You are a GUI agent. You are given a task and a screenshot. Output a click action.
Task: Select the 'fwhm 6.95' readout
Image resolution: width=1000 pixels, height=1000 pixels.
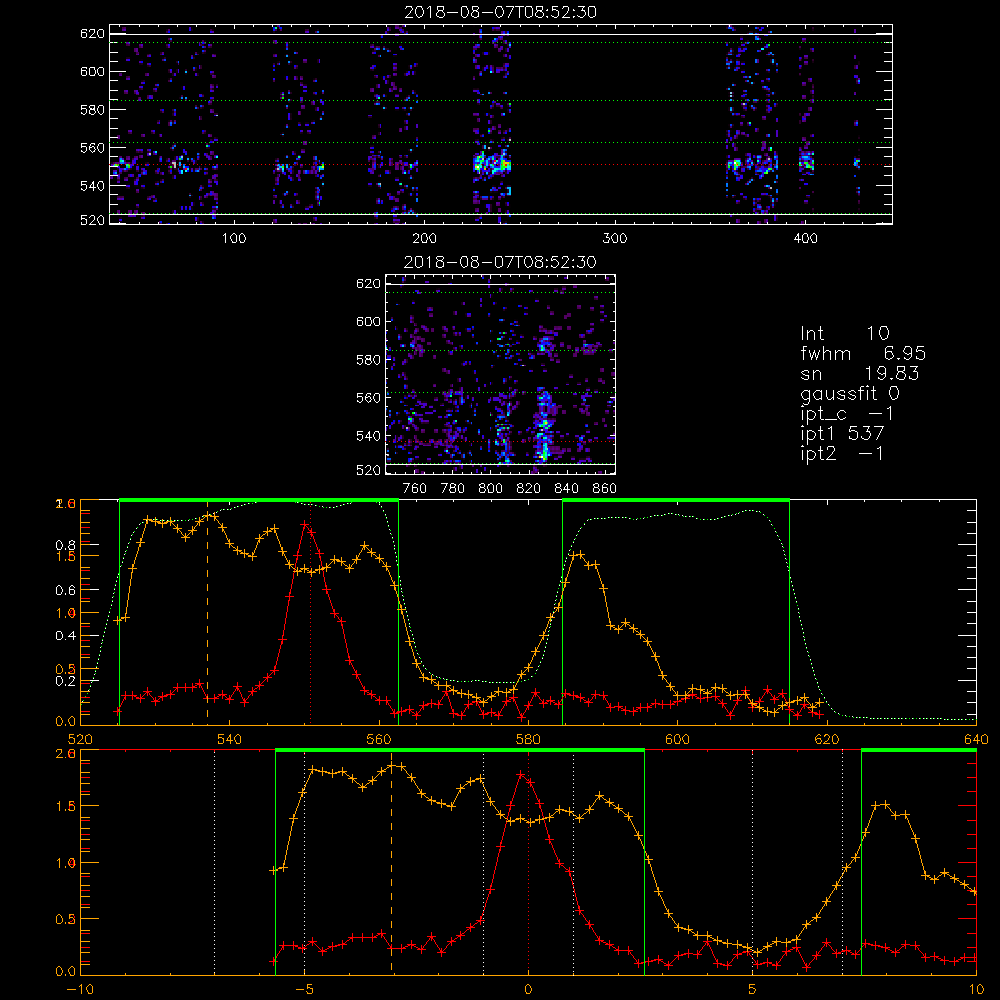tap(863, 353)
